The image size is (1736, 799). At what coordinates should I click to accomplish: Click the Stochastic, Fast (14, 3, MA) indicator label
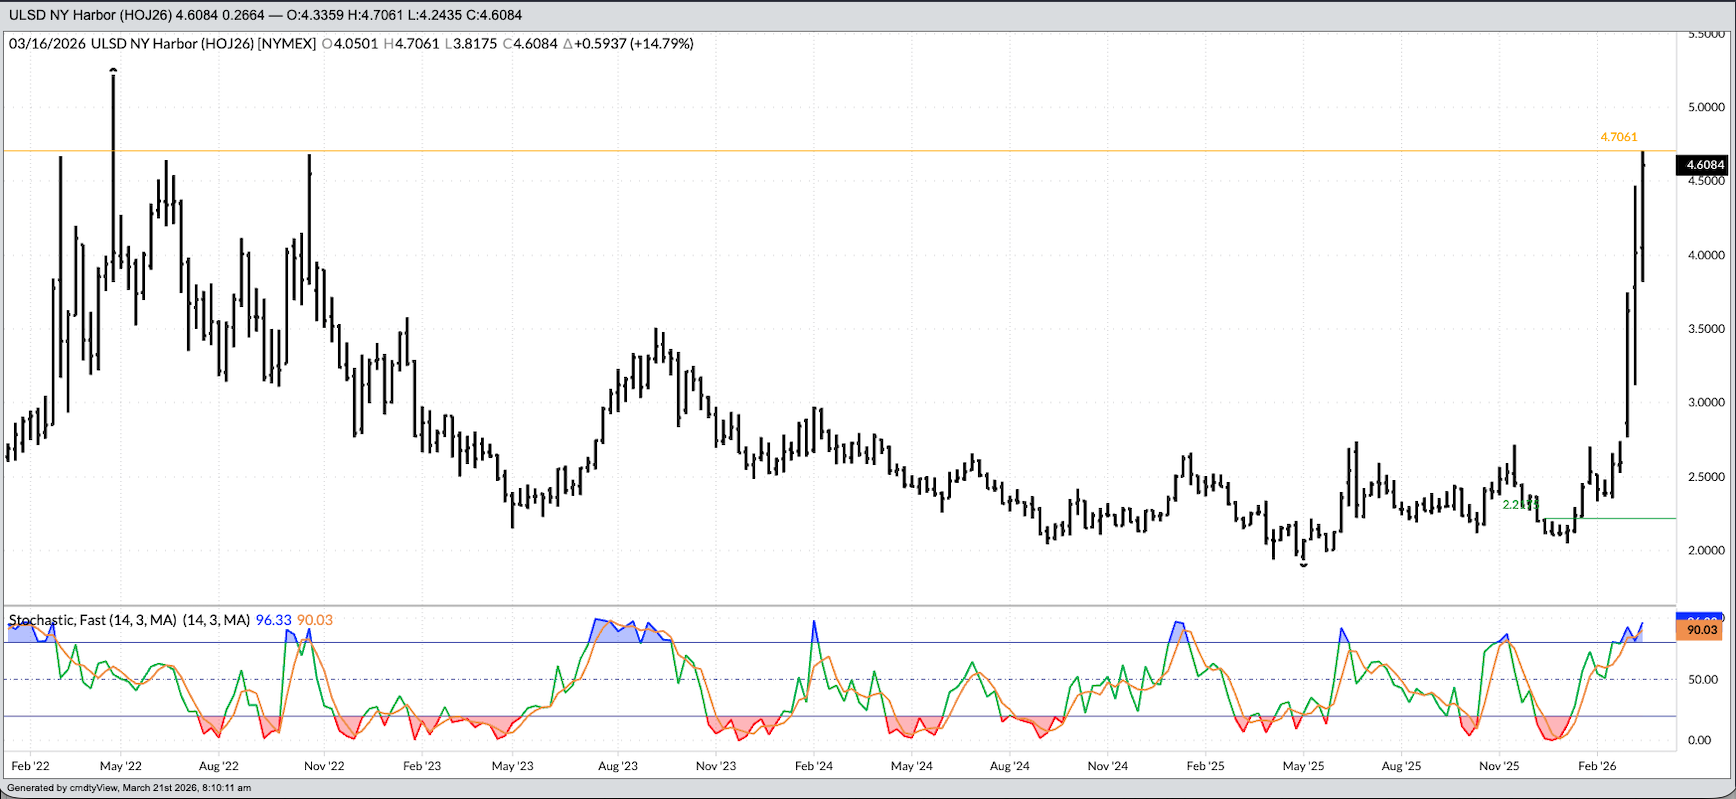coord(128,620)
